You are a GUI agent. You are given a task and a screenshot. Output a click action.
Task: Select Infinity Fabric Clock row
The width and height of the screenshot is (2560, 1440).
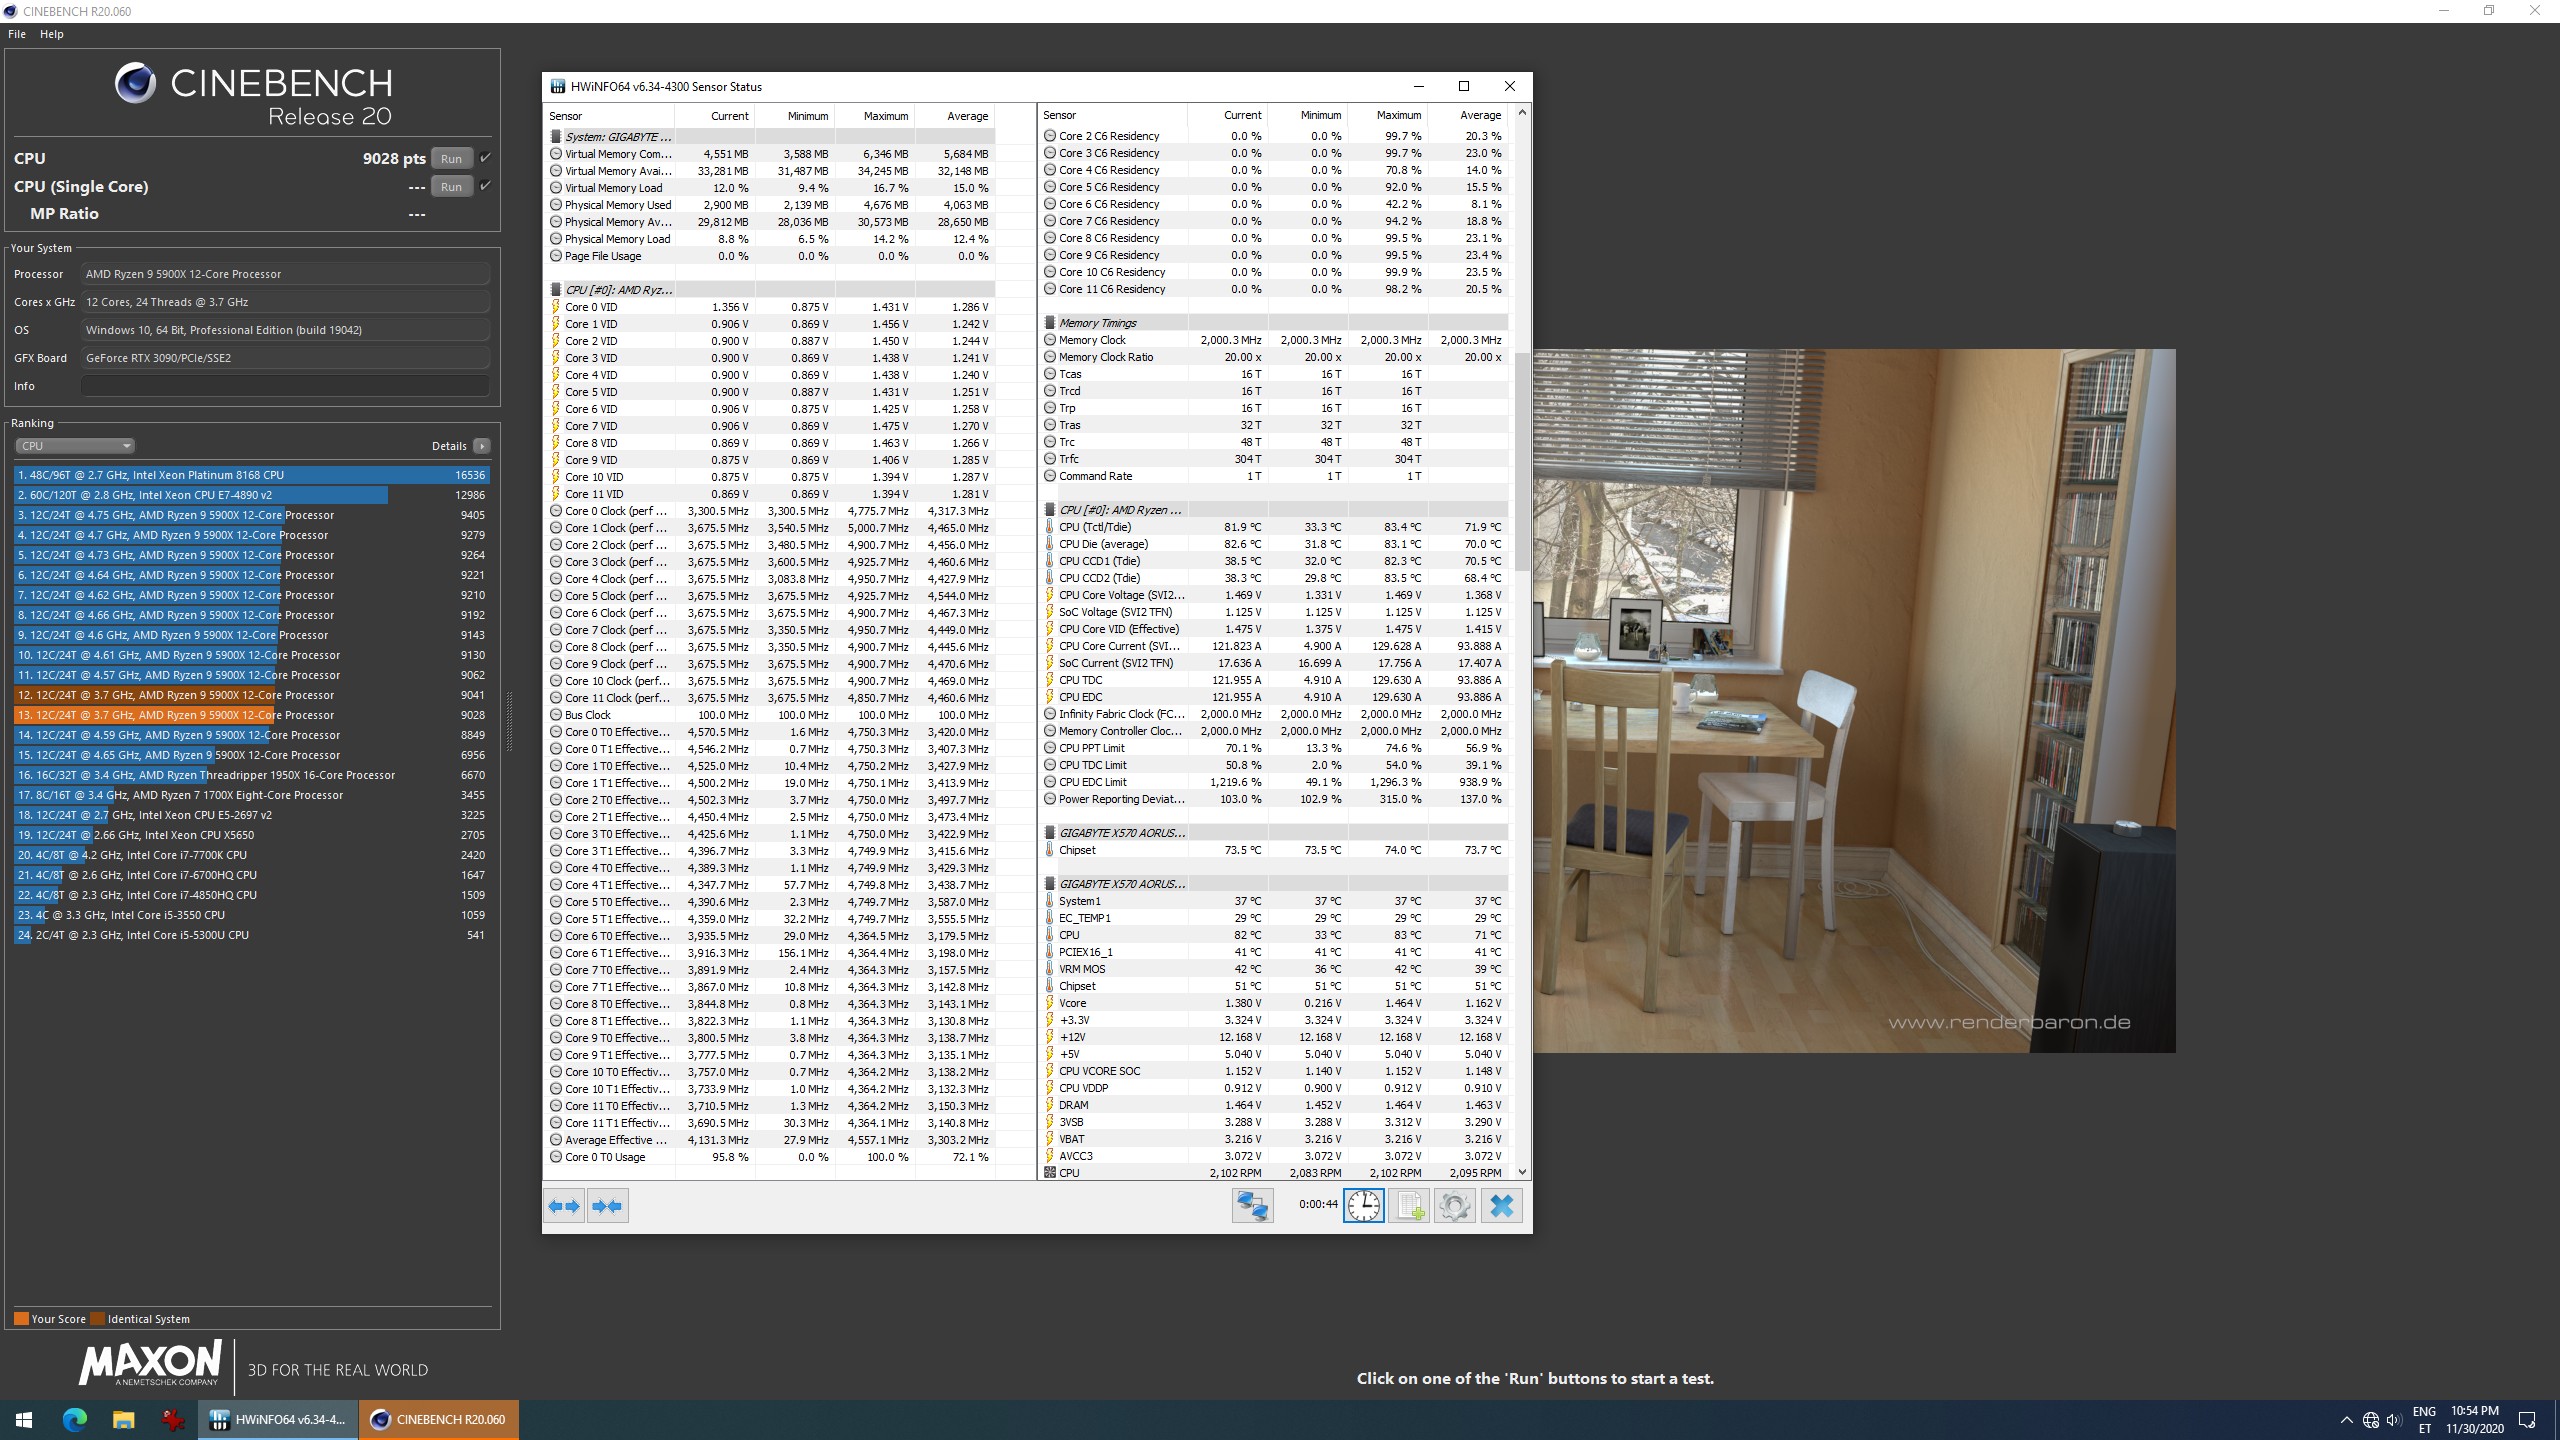(x=1274, y=714)
